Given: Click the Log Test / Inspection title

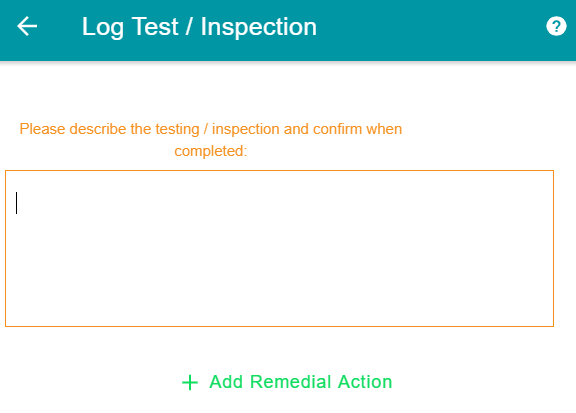Looking at the screenshot, I should pyautogui.click(x=199, y=27).
